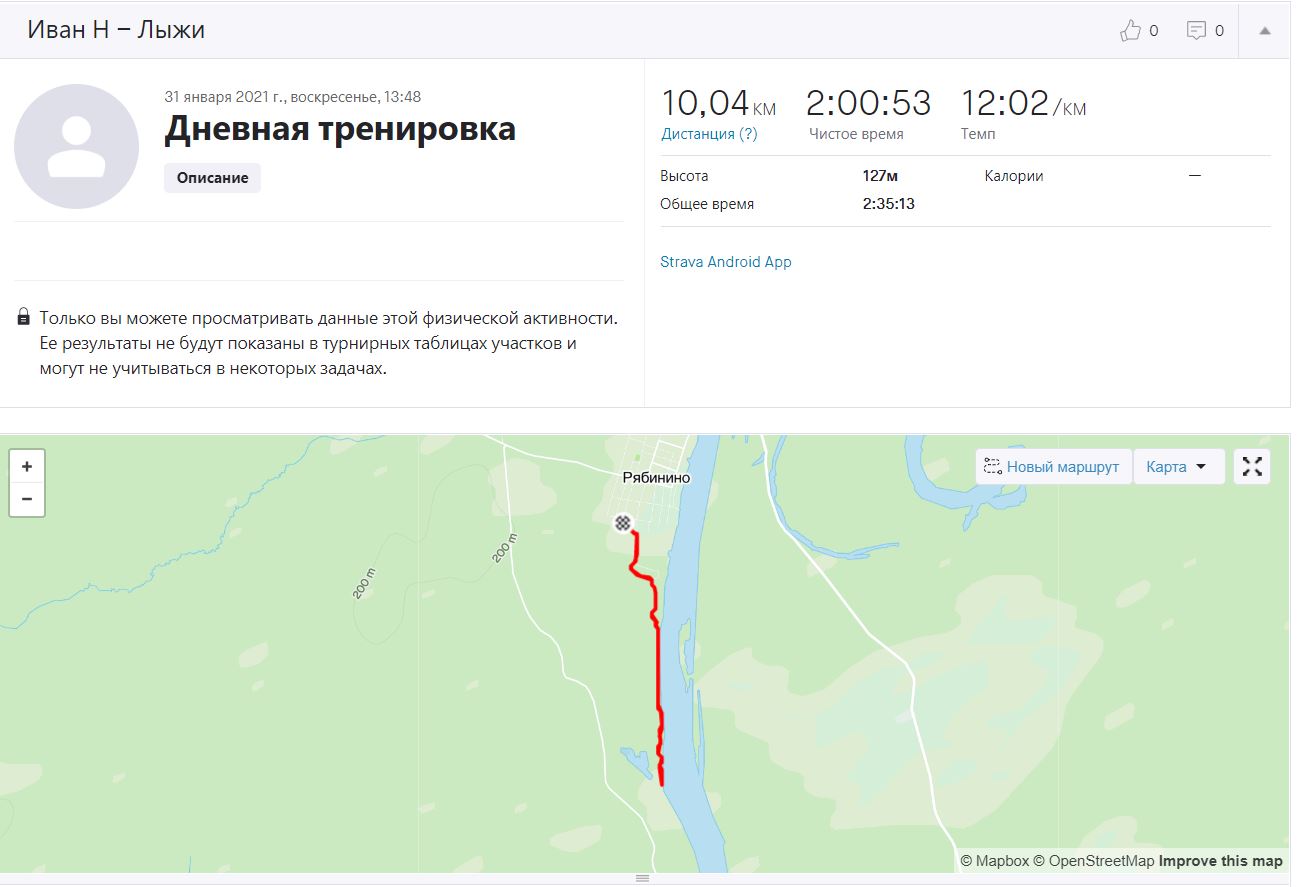Zoom out the map with the minus button
This screenshot has height=887, width=1298.
[x=27, y=499]
